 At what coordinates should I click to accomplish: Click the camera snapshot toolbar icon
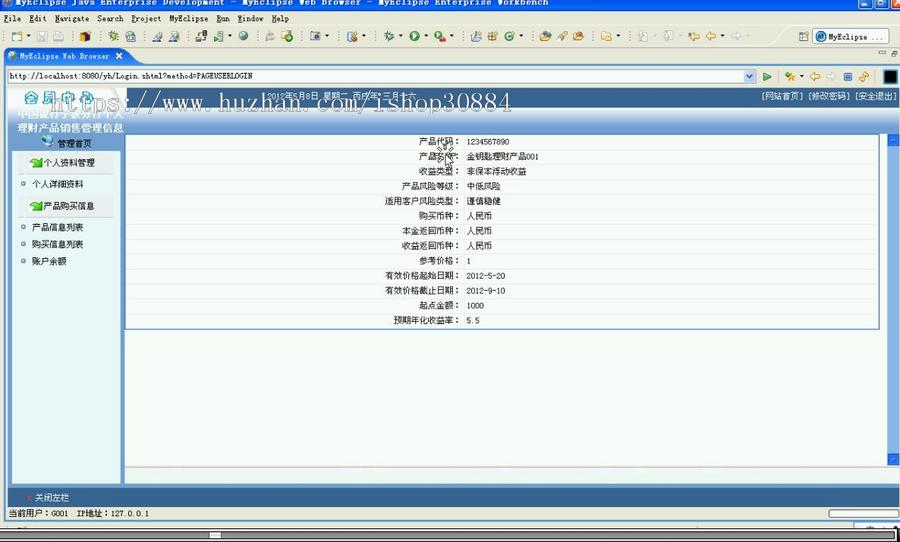[x=315, y=36]
